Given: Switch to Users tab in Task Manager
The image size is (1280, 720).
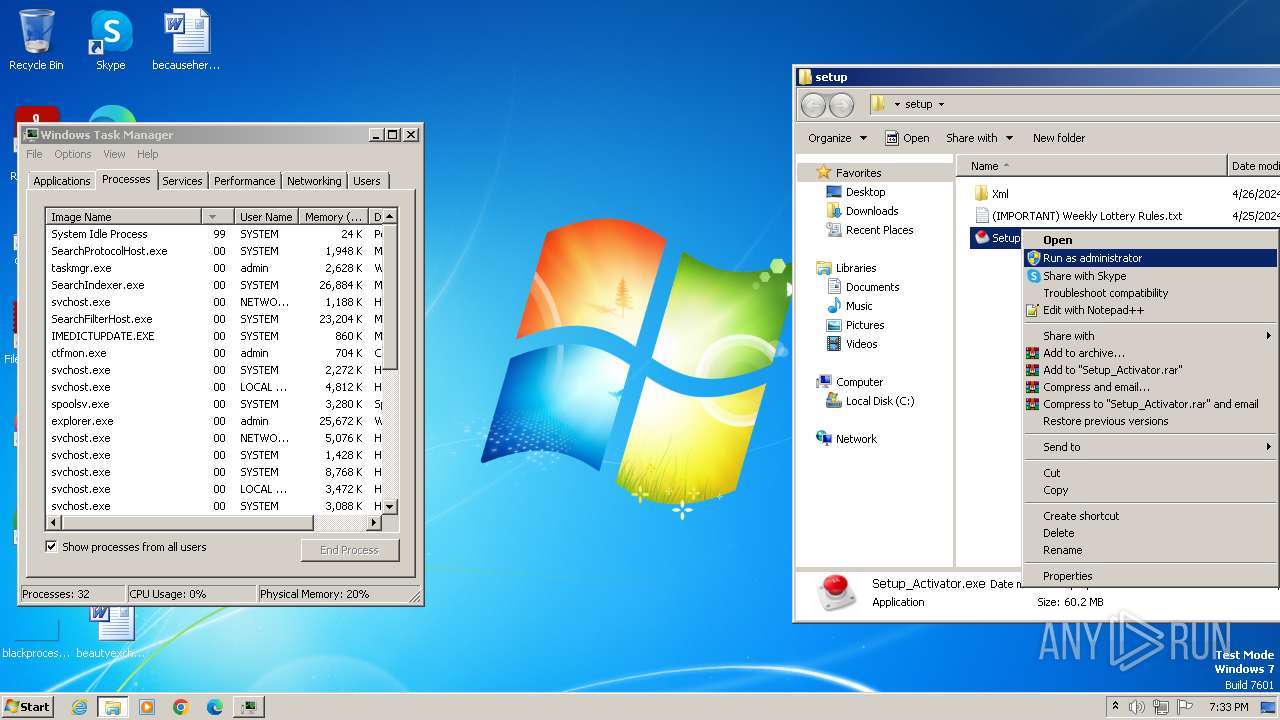Looking at the screenshot, I should click(367, 181).
